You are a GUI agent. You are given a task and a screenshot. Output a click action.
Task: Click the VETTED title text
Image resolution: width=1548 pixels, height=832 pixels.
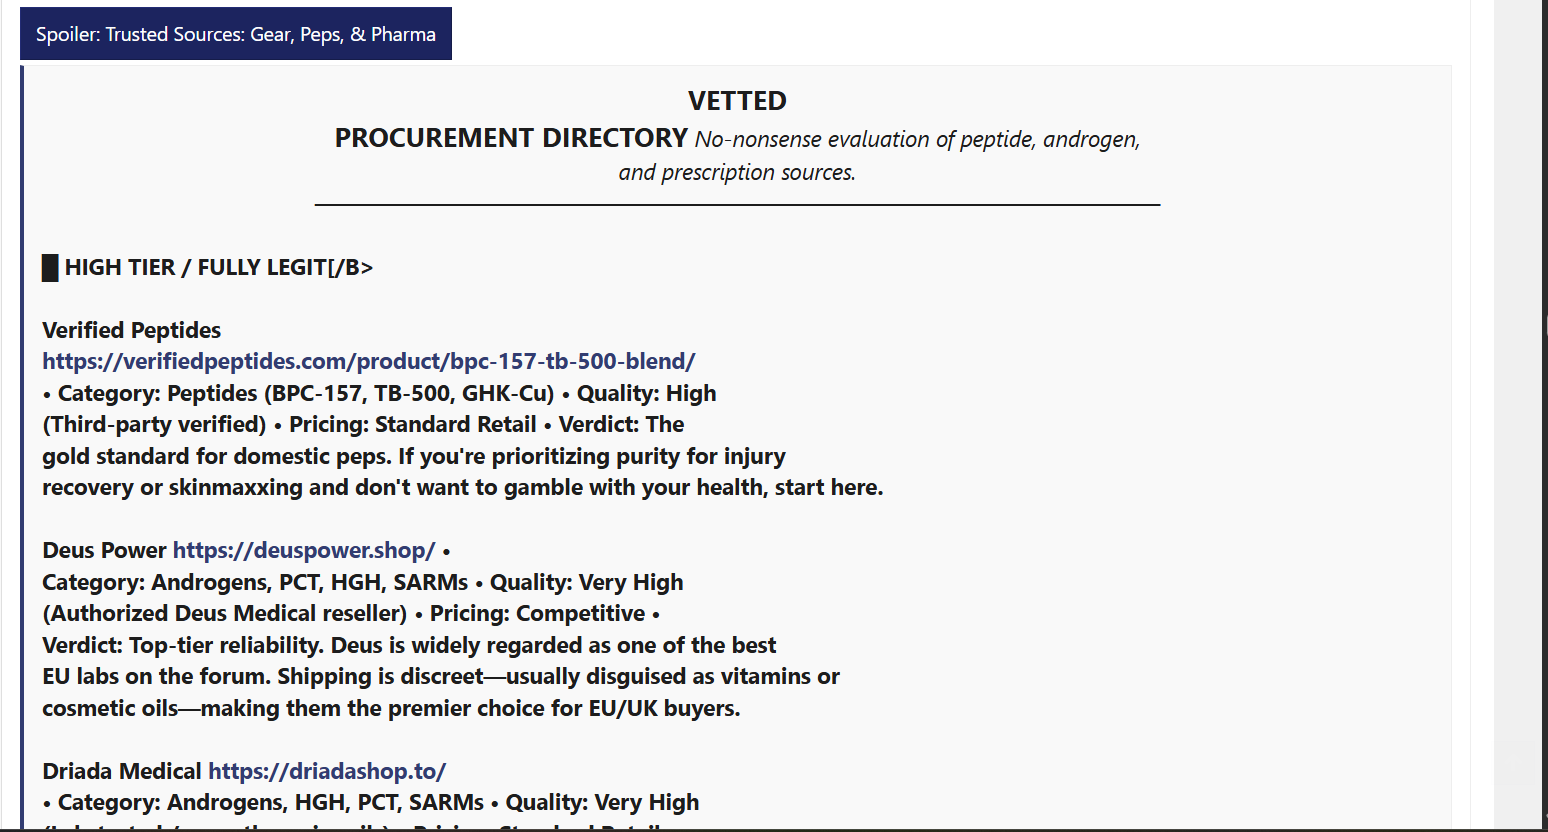point(737,101)
